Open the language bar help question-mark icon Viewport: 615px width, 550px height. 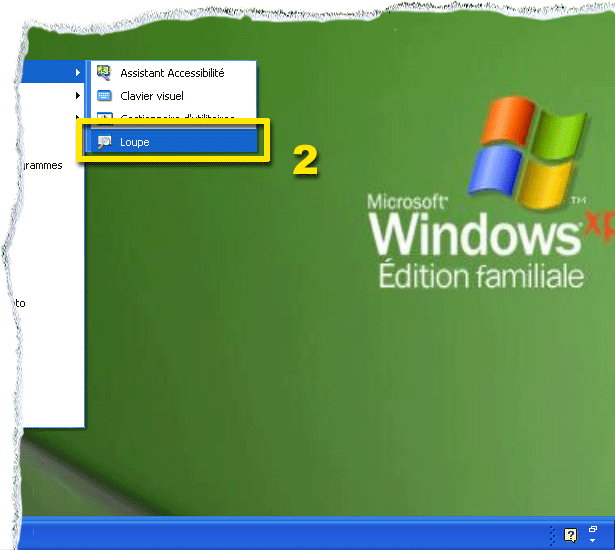tap(570, 535)
